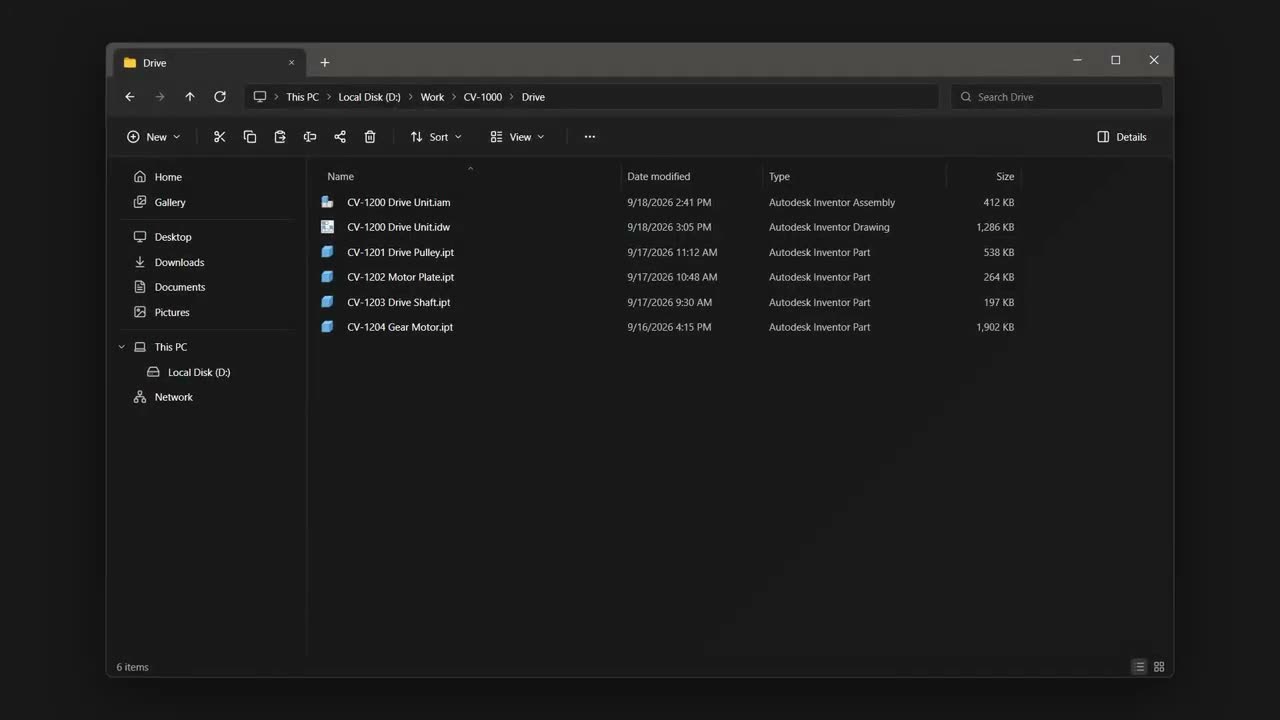
Task: Refresh the Drive folder view
Action: point(220,97)
